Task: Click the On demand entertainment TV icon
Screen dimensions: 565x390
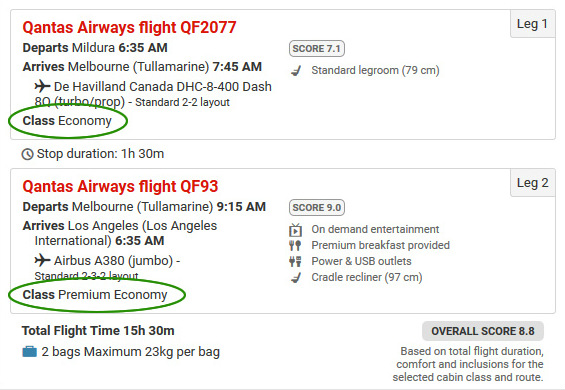Action: tap(295, 230)
